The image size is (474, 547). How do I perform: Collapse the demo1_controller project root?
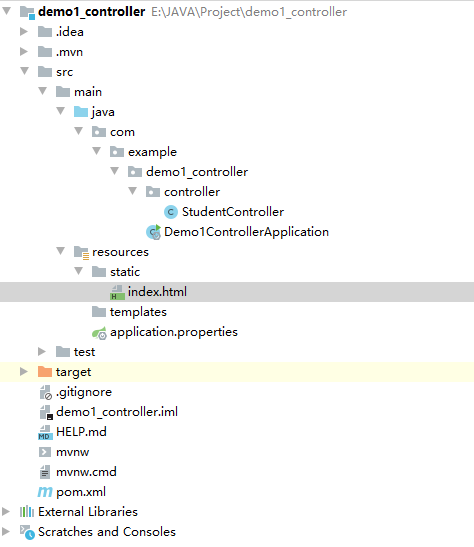coord(6,11)
